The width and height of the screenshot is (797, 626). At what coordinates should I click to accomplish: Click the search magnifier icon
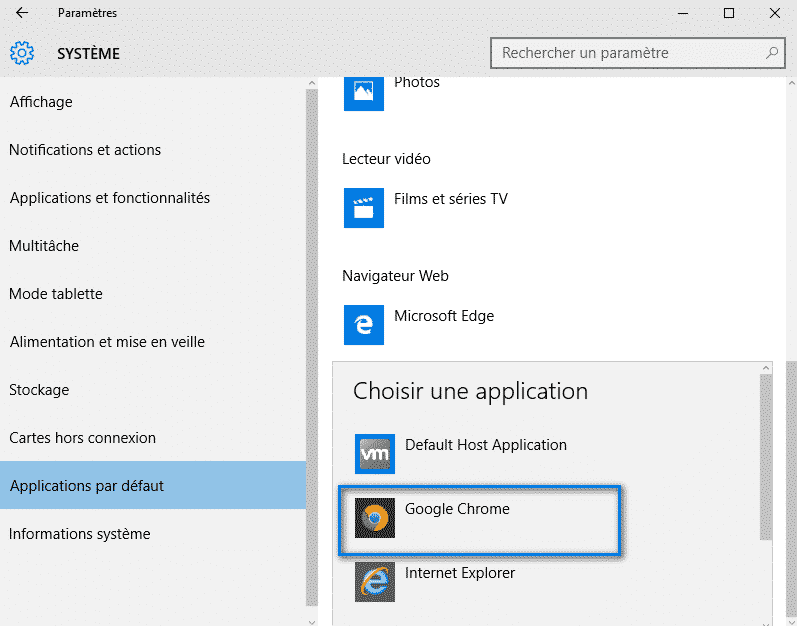772,53
